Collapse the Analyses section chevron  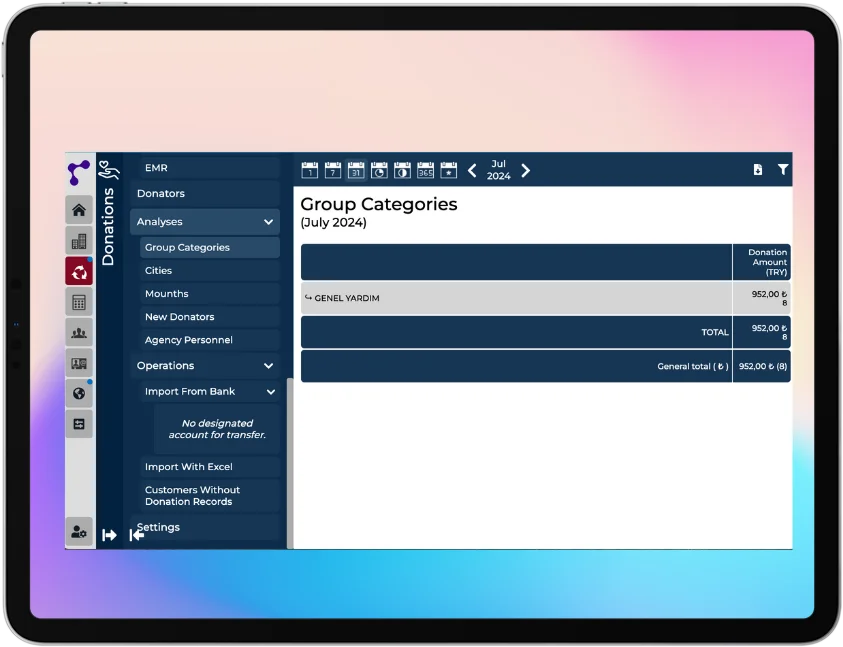pos(268,222)
